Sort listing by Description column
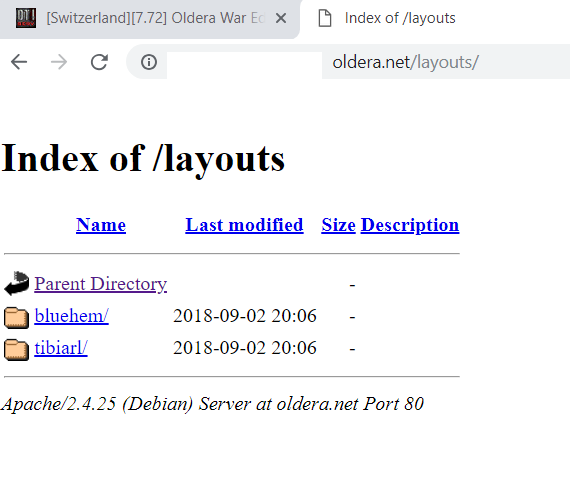 [410, 225]
